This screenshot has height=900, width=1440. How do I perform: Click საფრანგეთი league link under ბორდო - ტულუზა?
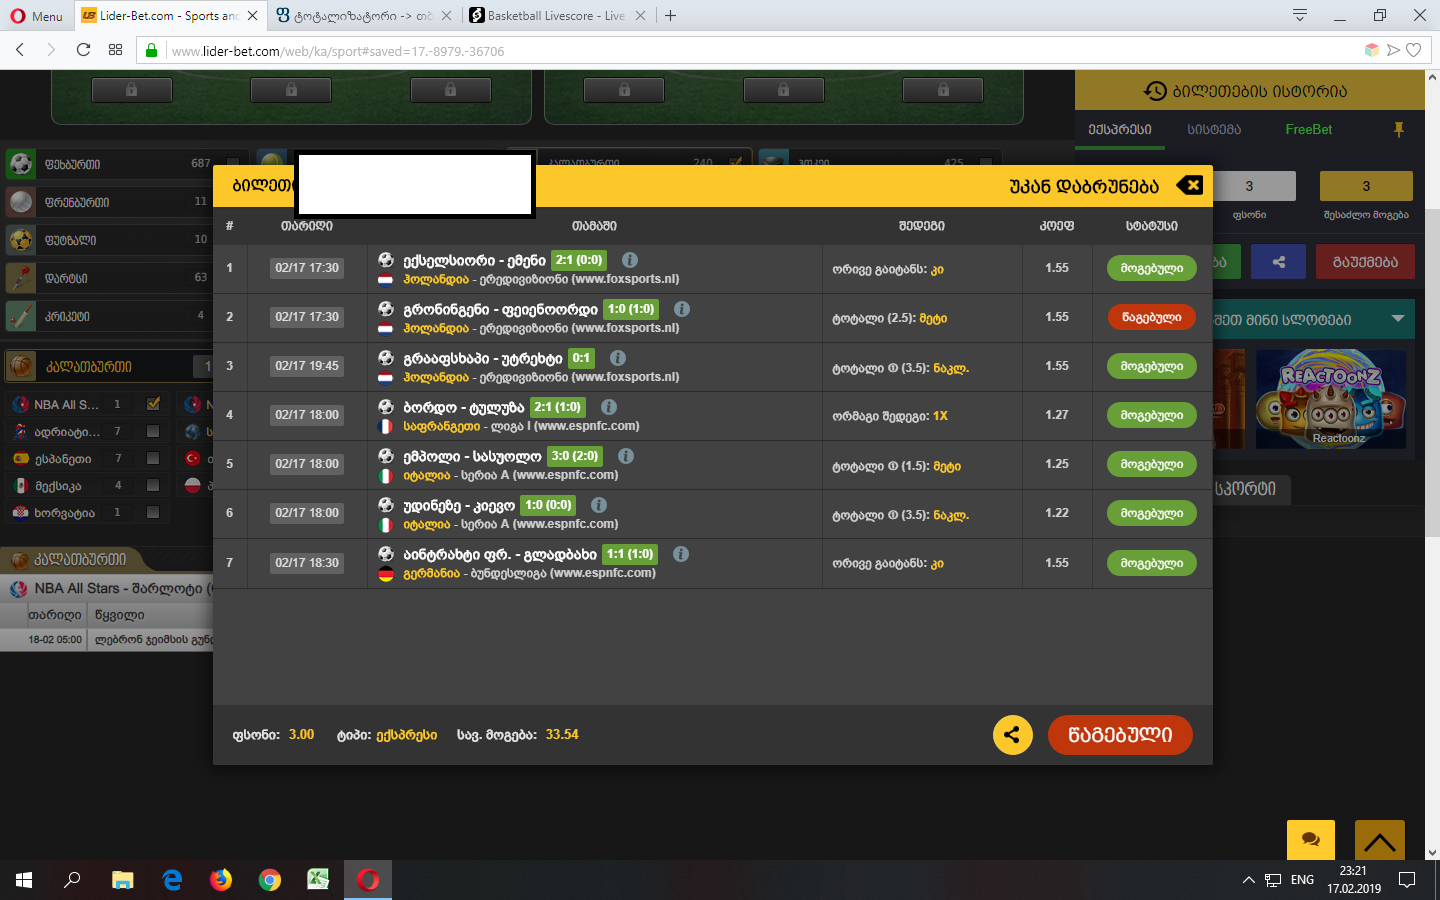tap(441, 426)
